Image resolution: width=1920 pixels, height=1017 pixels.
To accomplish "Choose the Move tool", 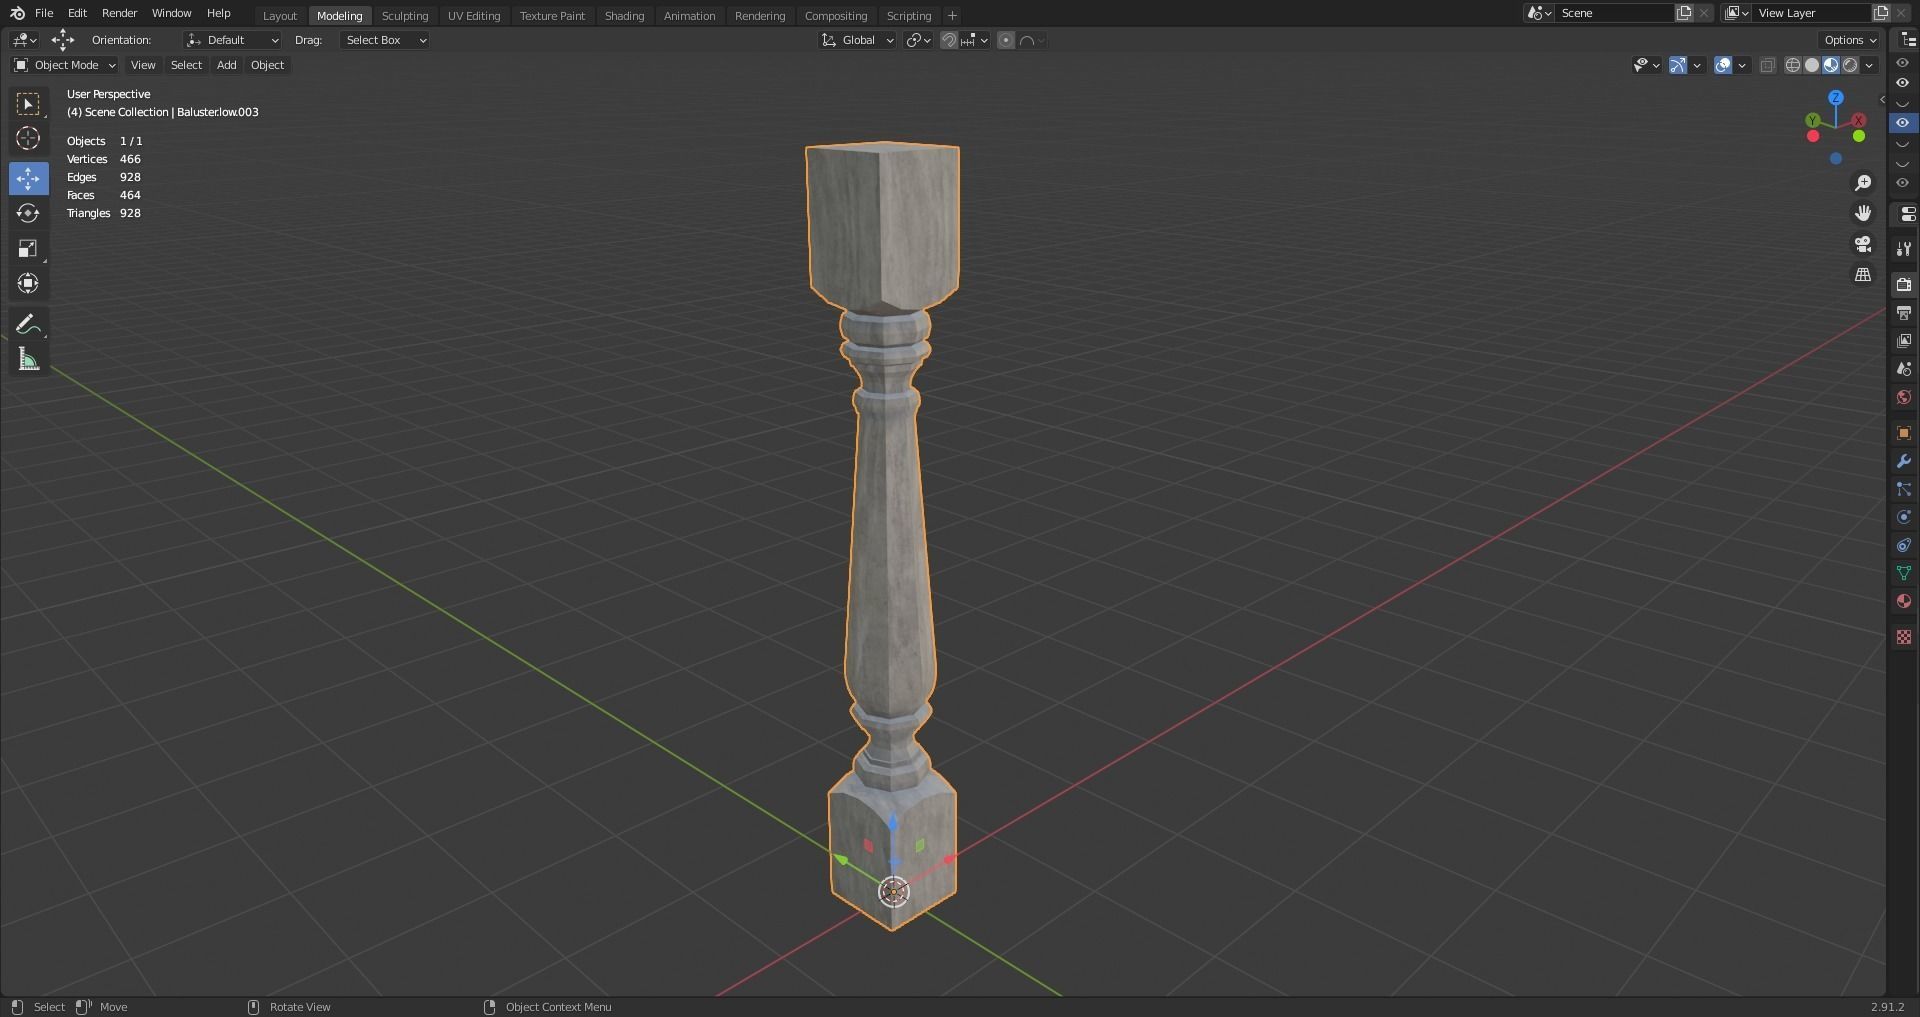I will (28, 178).
